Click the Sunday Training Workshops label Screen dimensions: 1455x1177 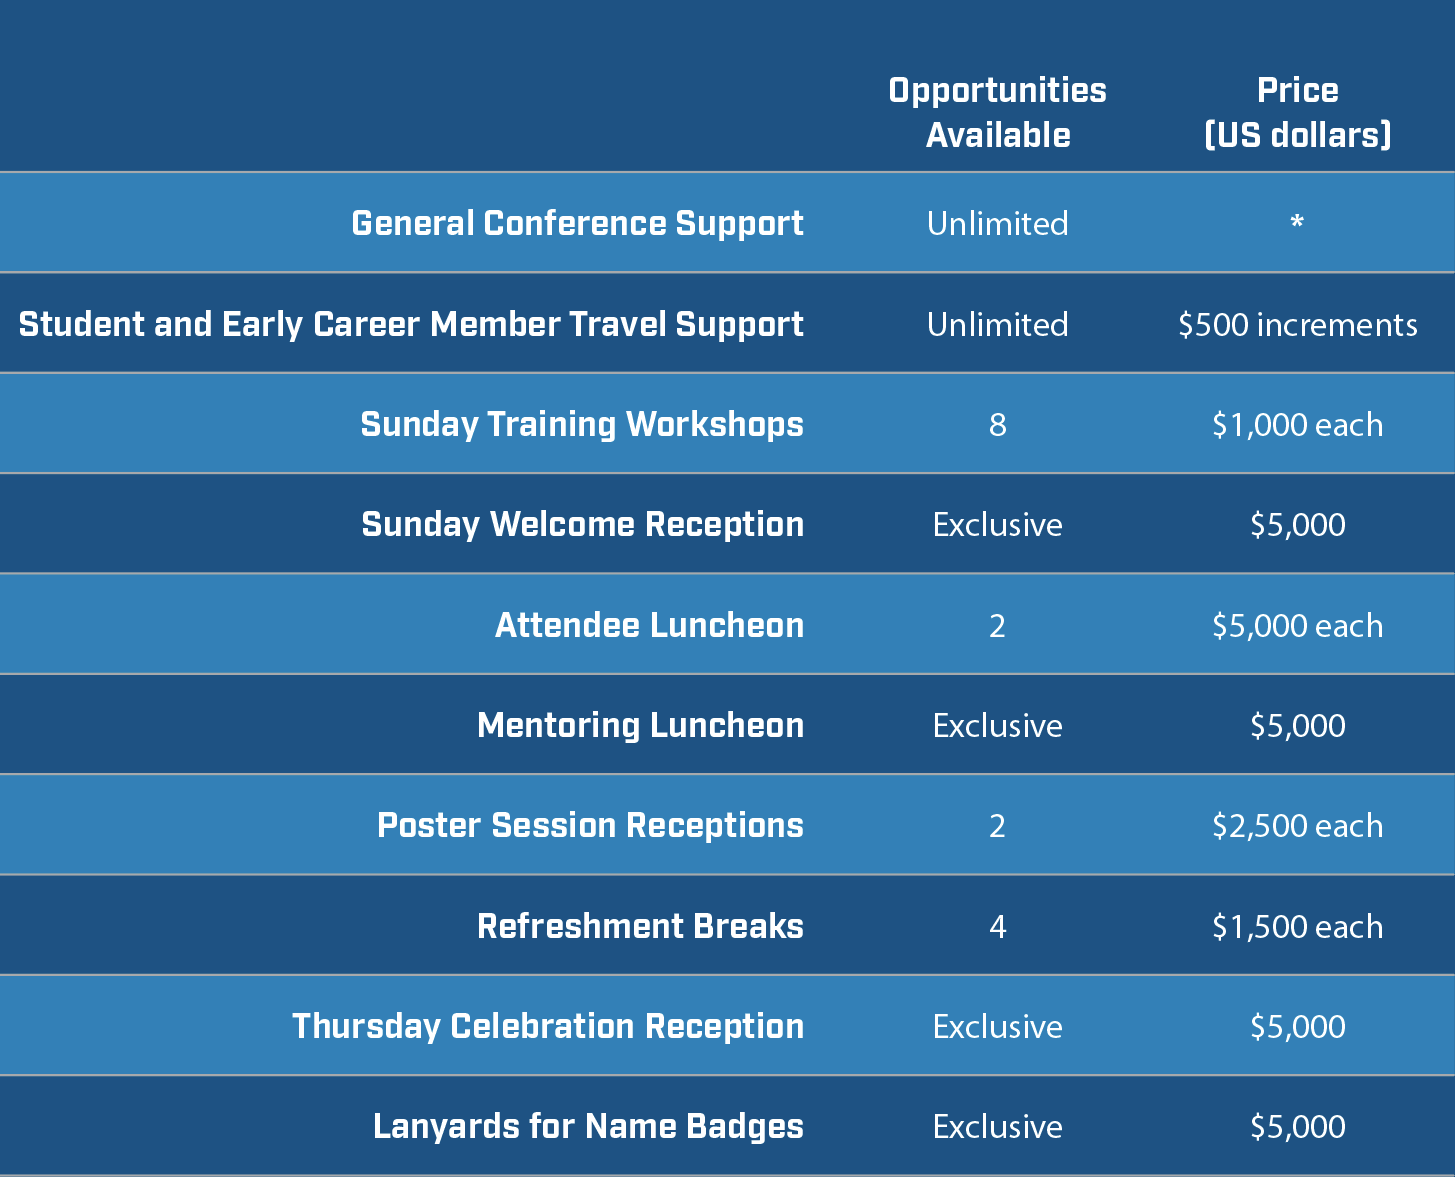pyautogui.click(x=582, y=425)
